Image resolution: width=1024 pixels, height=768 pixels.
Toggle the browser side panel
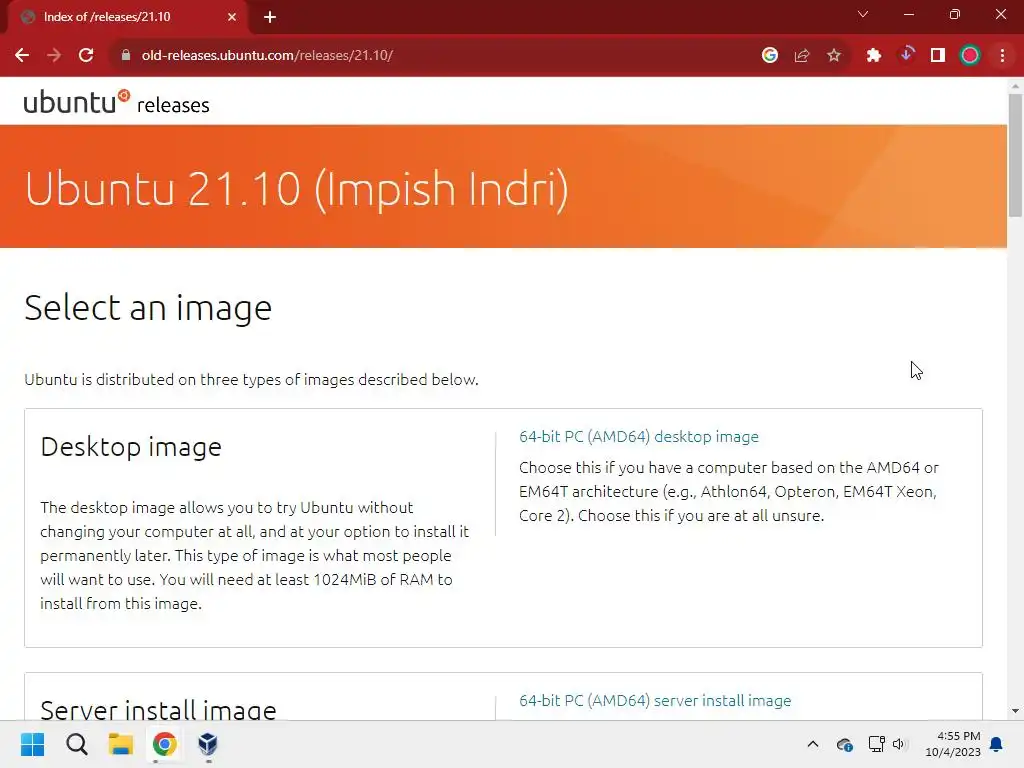(938, 56)
